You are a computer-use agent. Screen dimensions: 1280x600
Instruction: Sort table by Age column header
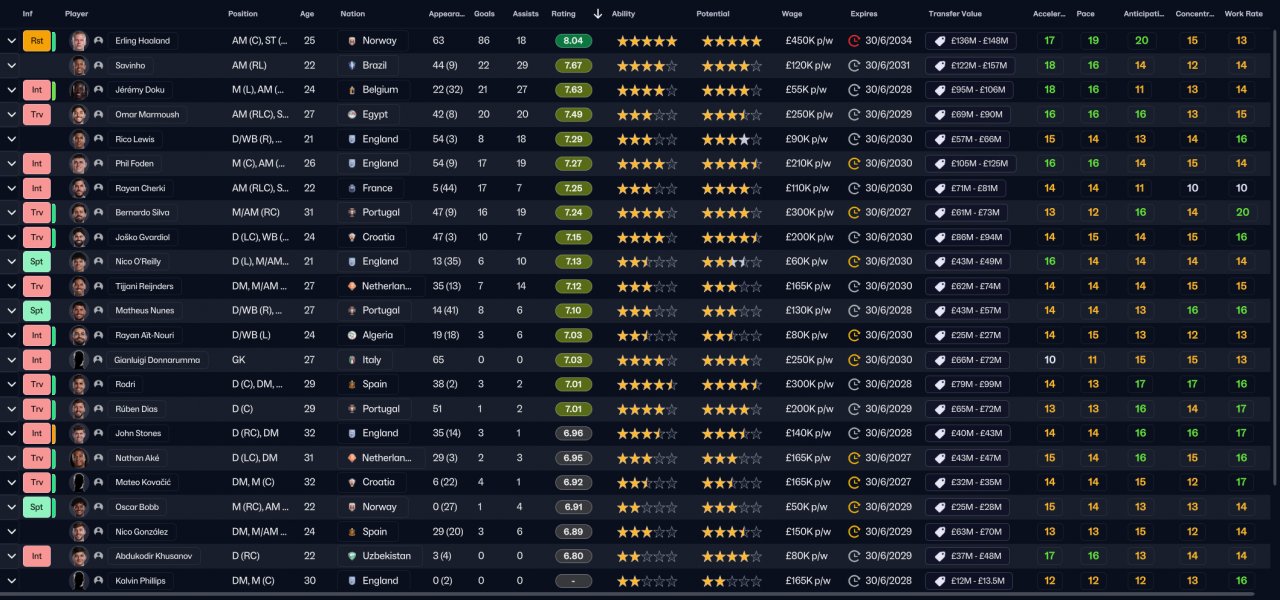tap(307, 14)
